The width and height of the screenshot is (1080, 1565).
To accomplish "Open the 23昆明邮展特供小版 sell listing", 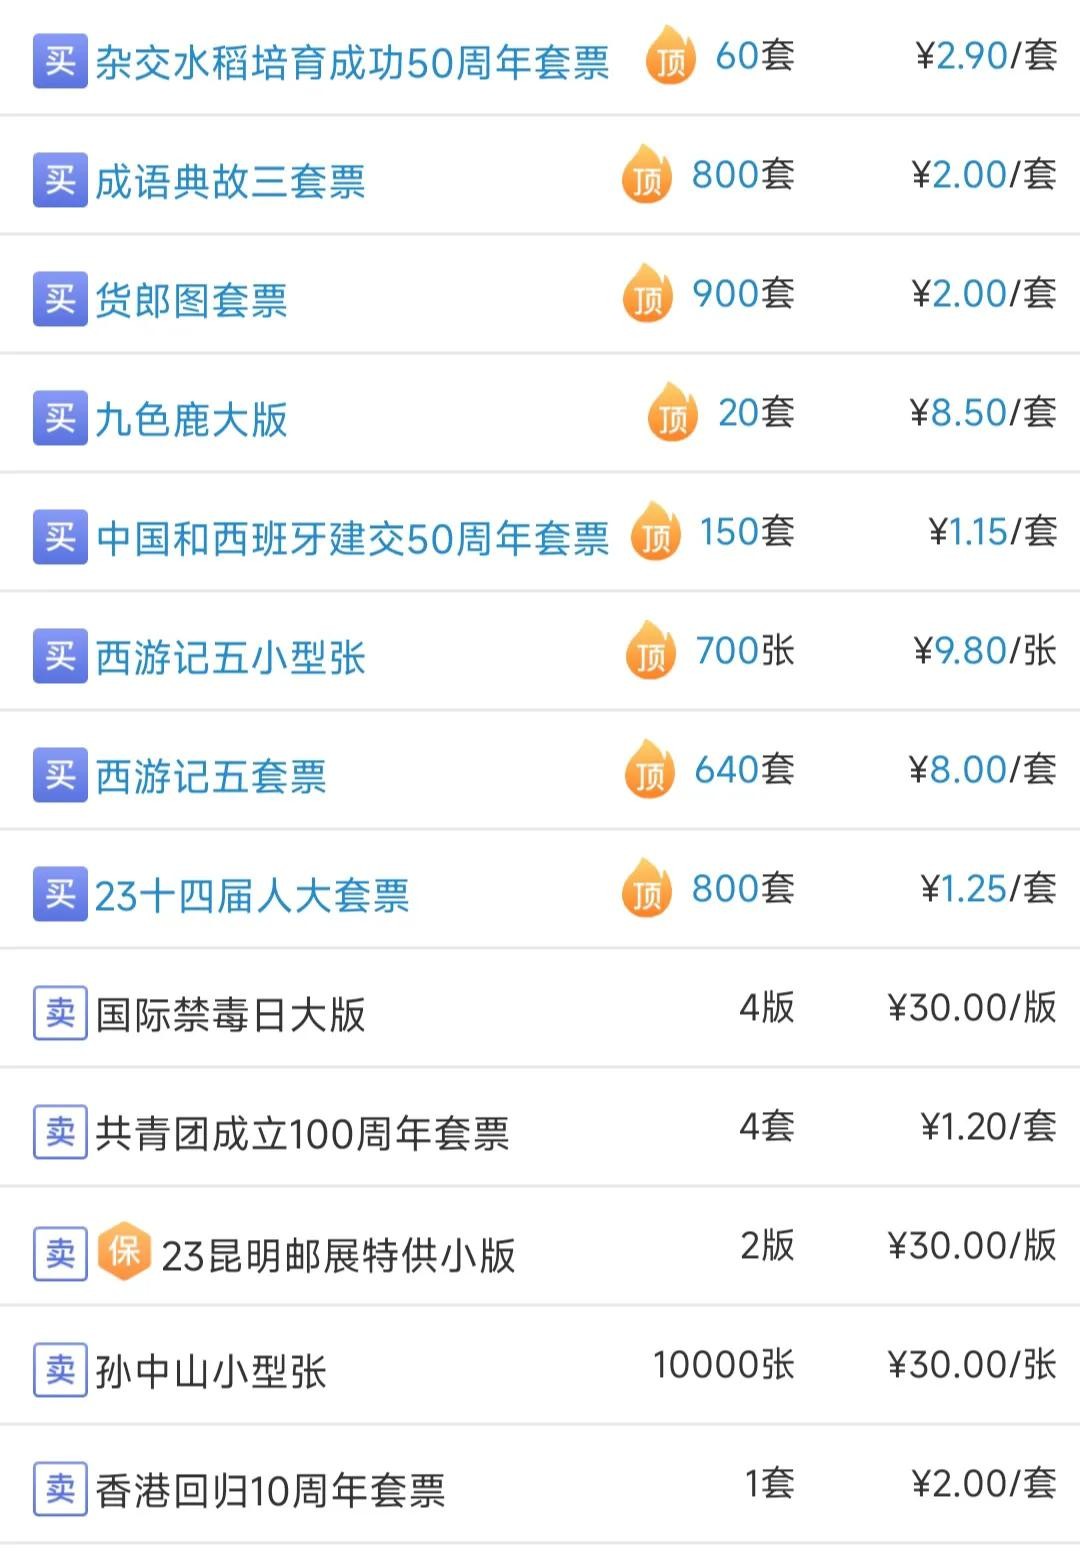I will (338, 1255).
